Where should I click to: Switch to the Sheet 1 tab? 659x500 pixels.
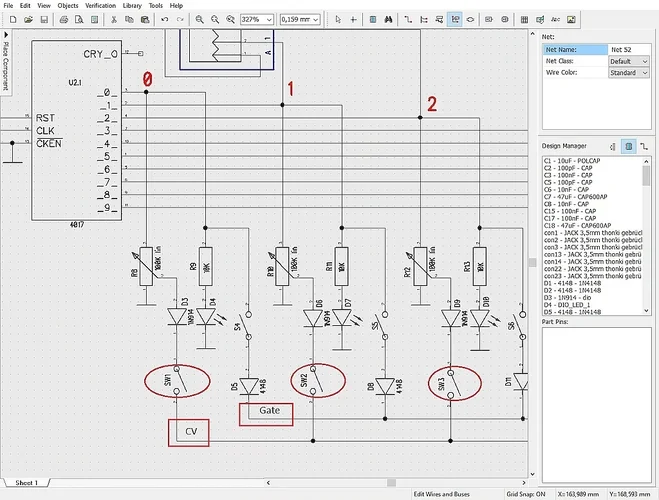(x=26, y=482)
